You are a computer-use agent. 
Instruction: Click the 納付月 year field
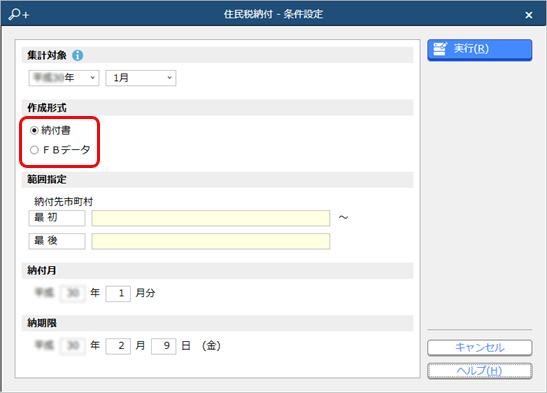pyautogui.click(x=73, y=294)
